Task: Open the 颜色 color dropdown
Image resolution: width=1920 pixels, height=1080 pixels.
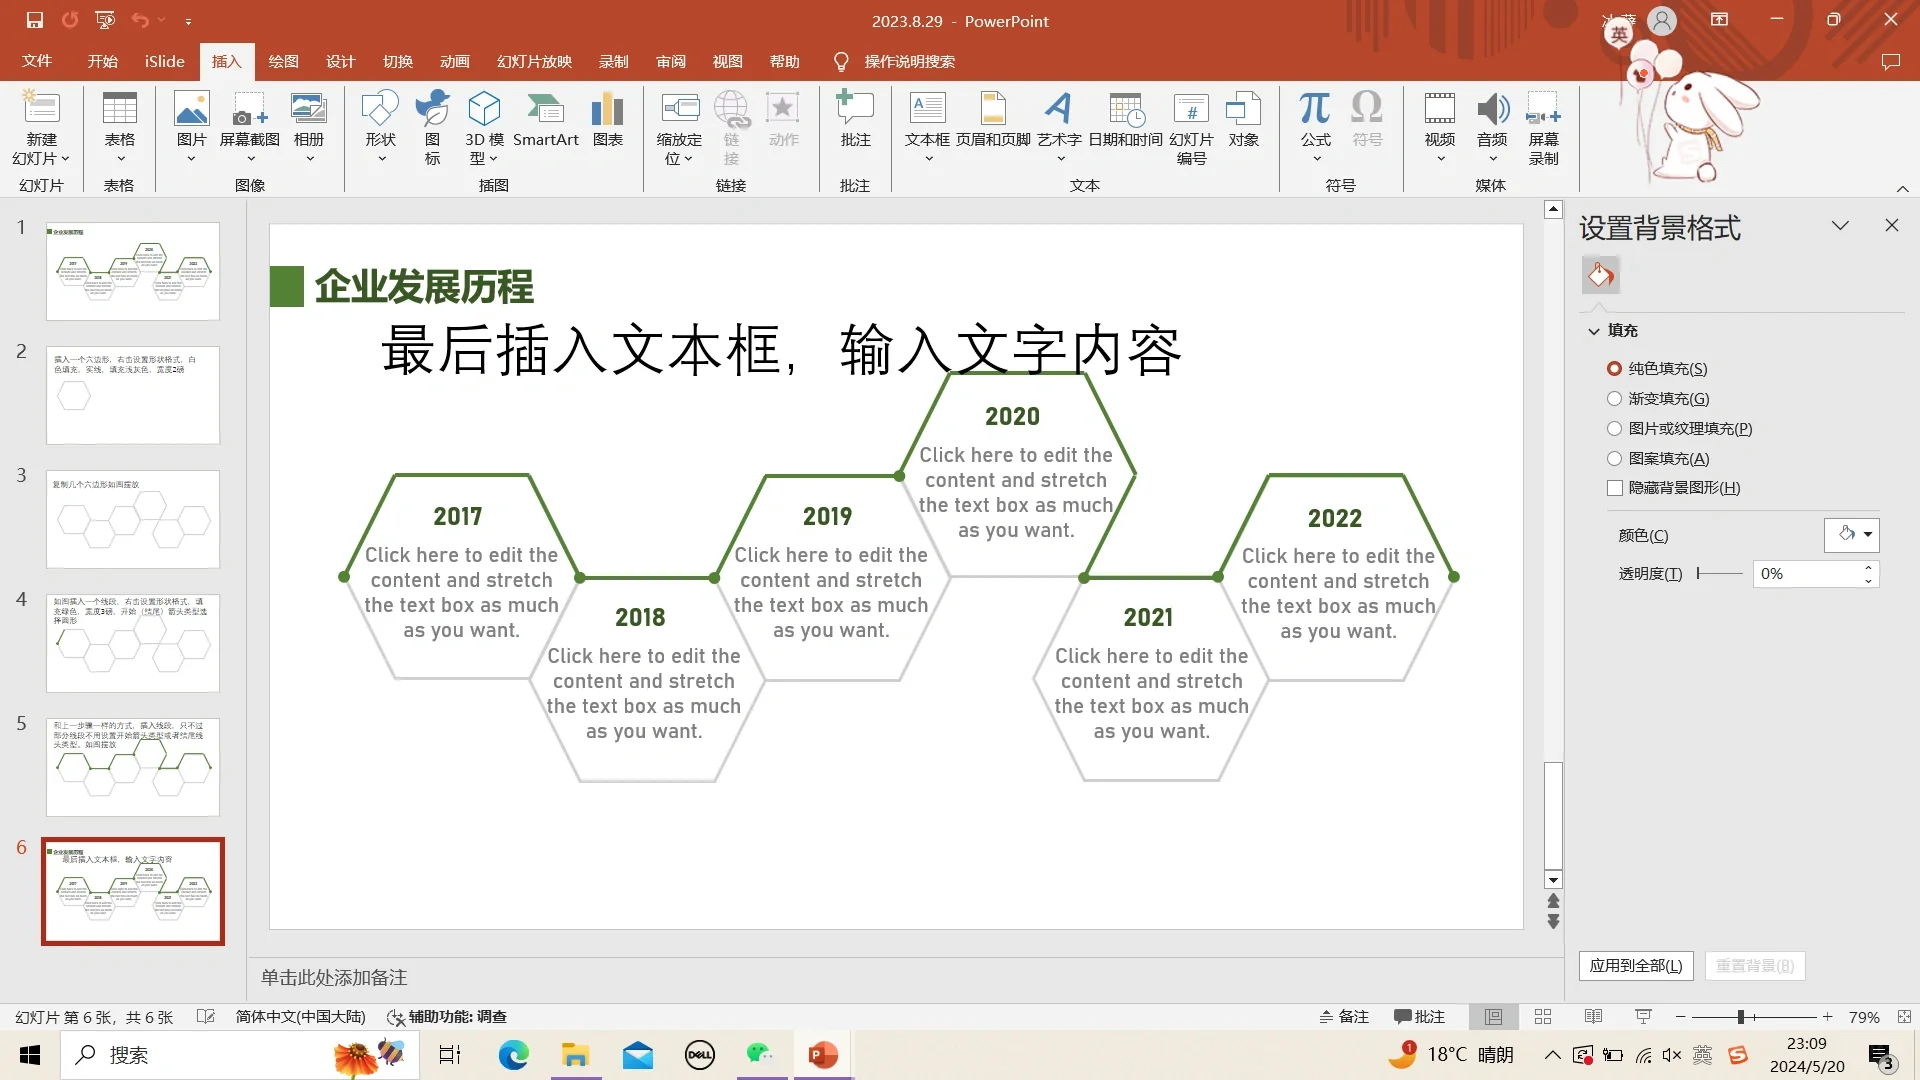Action: pos(1851,535)
